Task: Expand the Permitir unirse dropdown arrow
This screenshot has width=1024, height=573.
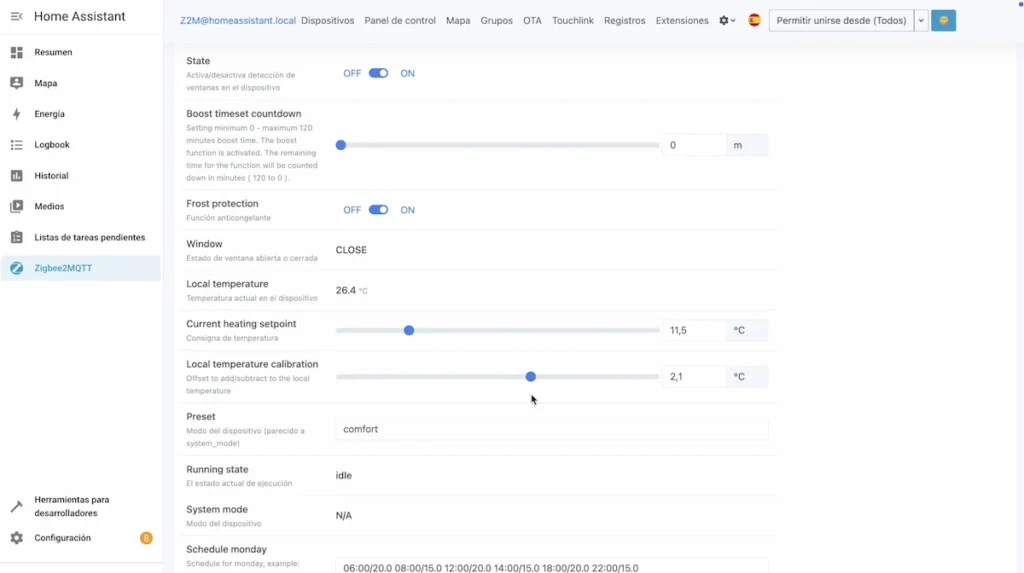Action: pyautogui.click(x=921, y=20)
